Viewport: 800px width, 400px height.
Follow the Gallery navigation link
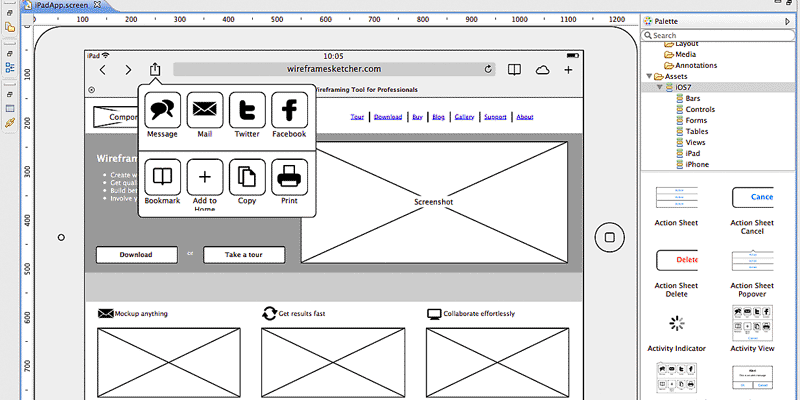(464, 117)
